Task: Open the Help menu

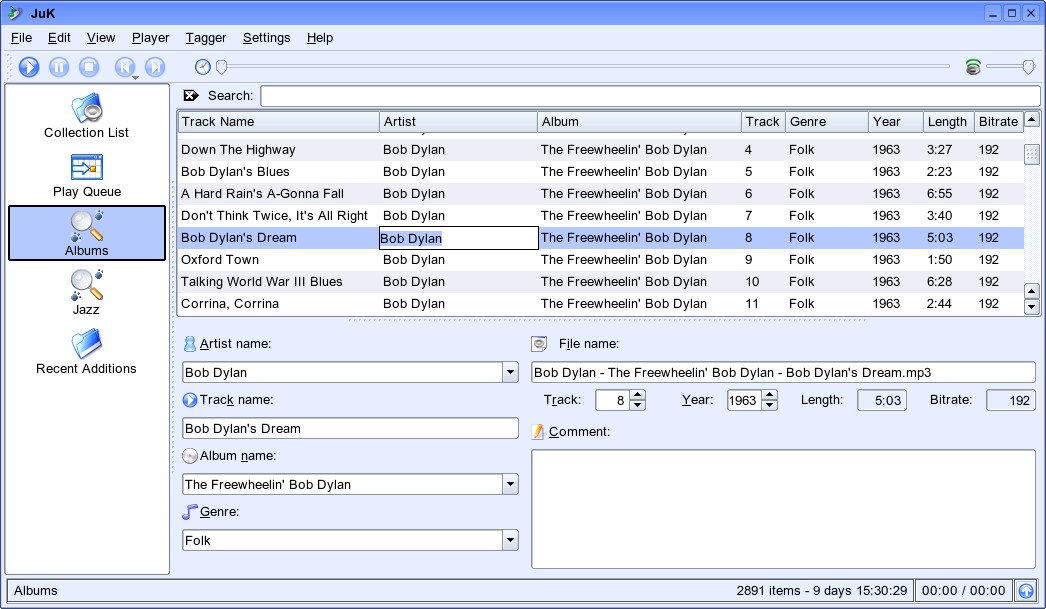Action: 320,38
